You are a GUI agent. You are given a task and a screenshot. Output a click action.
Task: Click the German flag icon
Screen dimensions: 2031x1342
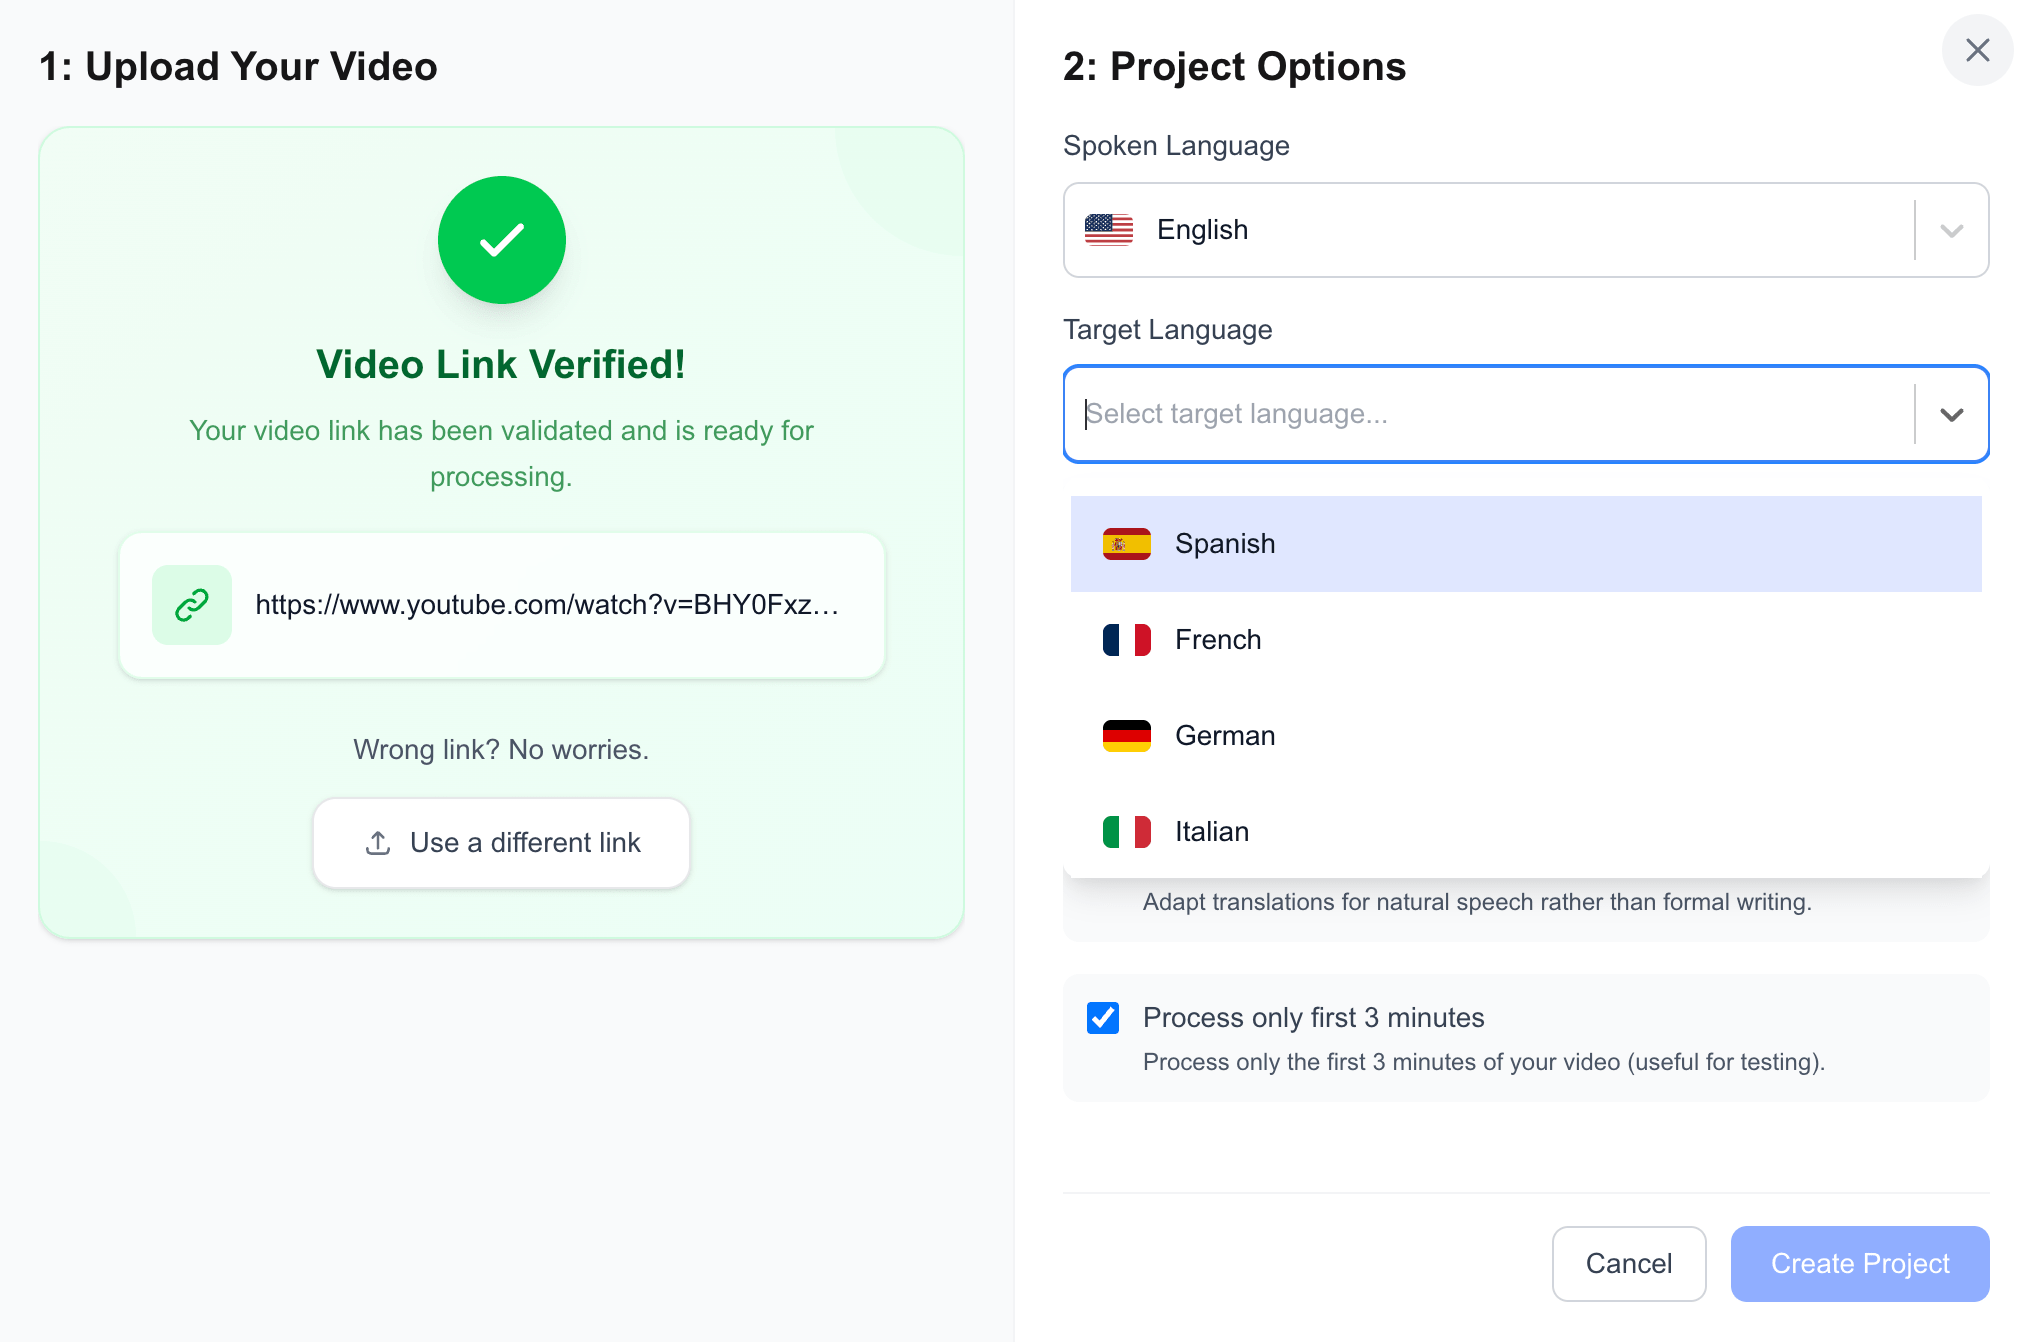tap(1126, 735)
